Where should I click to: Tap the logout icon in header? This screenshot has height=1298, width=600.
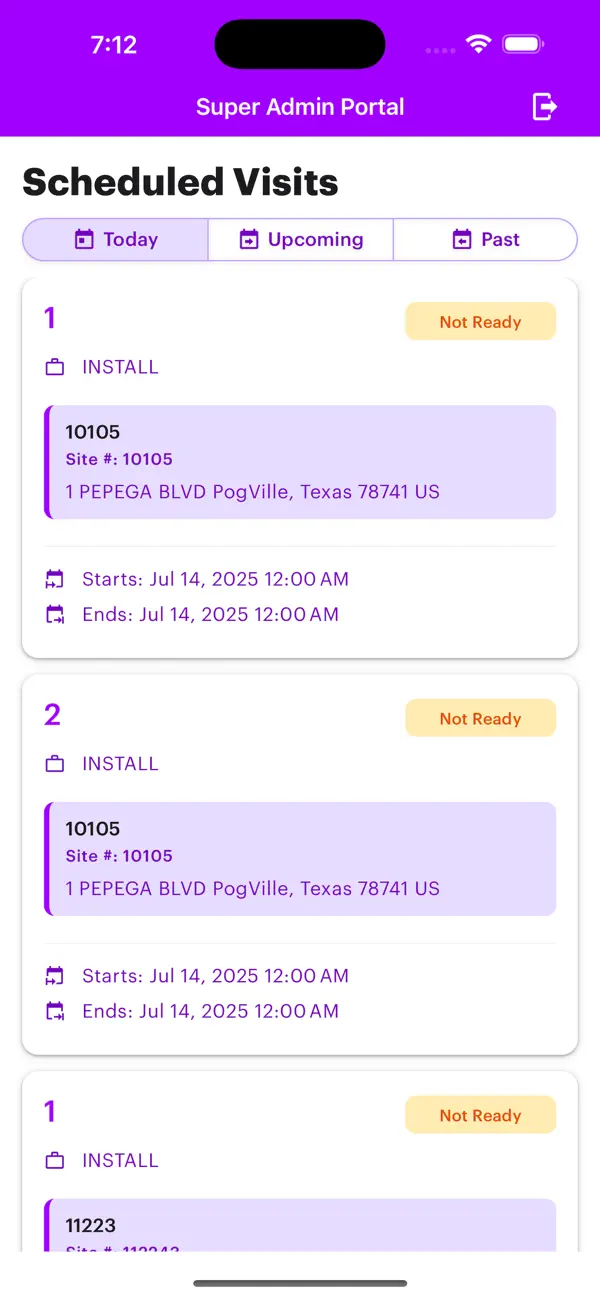click(544, 106)
